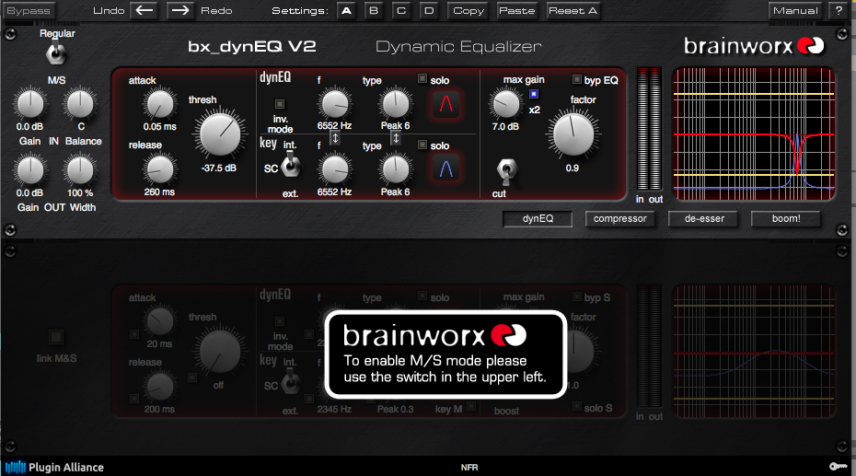
Task: Solo the key filter with blue peak icon
Action: (446, 169)
